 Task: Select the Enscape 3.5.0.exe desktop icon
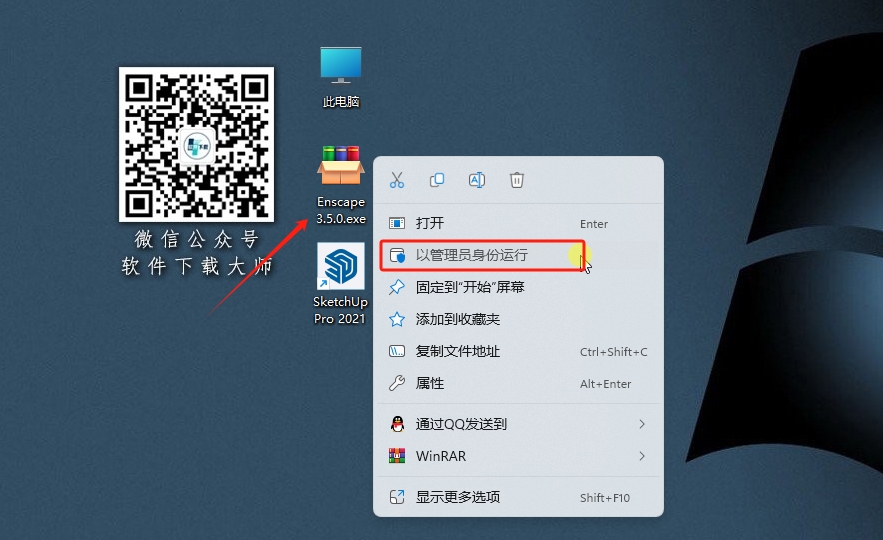pos(341,185)
